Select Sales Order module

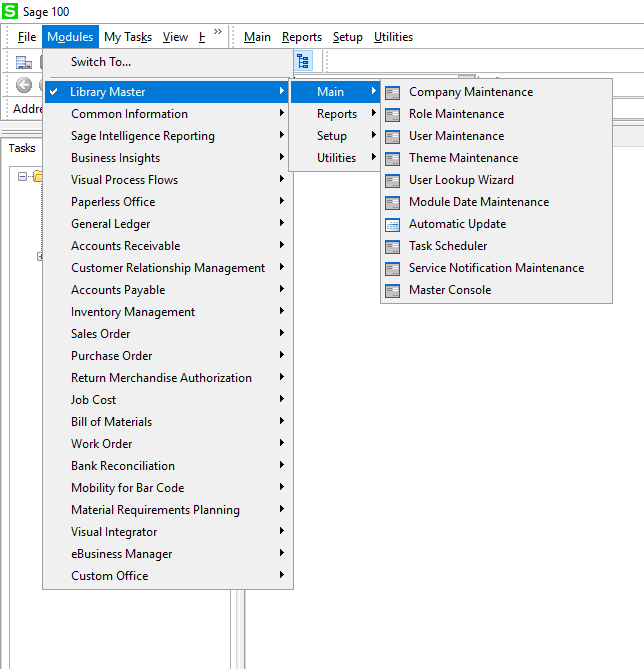click(167, 334)
